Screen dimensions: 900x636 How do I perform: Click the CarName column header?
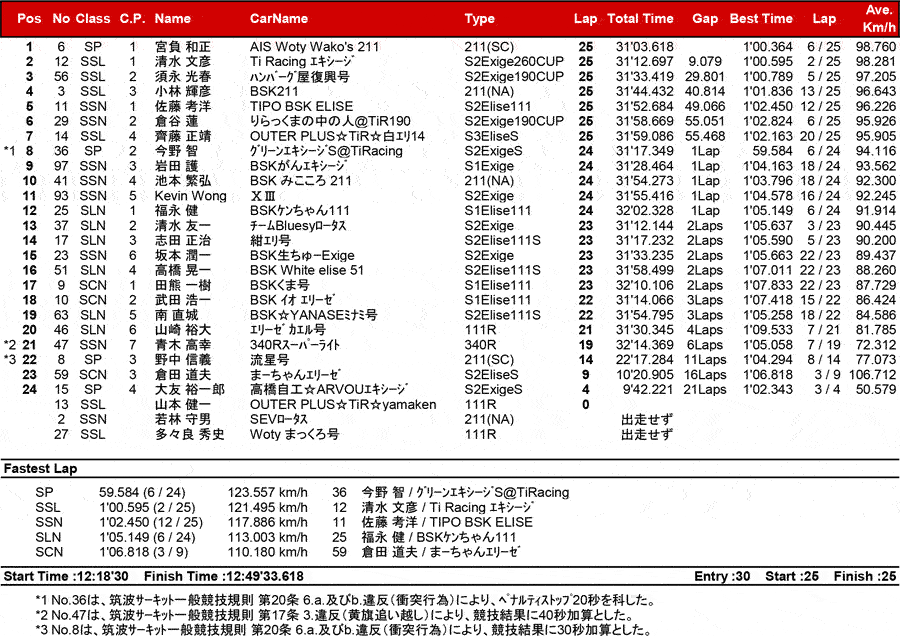[x=278, y=18]
